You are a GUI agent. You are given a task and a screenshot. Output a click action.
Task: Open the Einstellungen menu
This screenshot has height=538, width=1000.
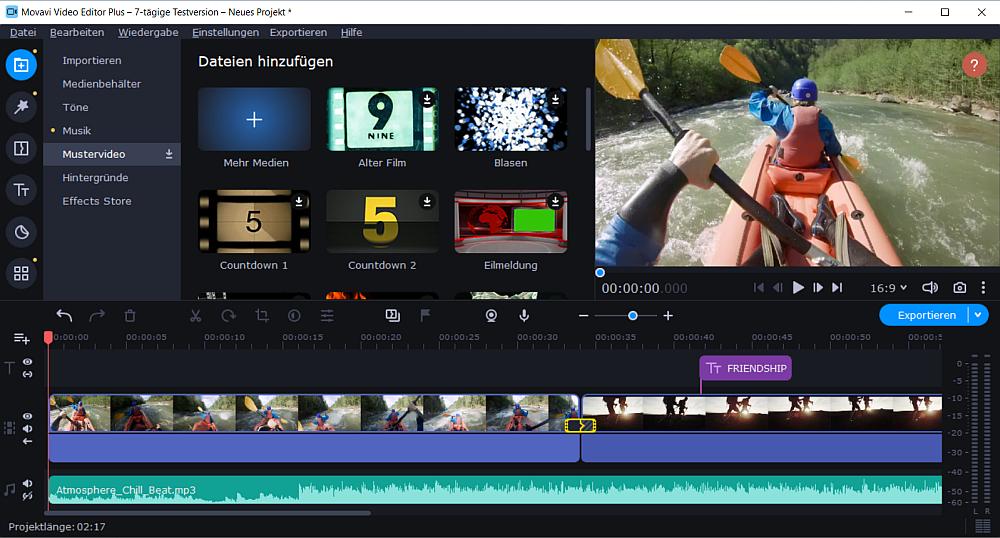click(225, 33)
